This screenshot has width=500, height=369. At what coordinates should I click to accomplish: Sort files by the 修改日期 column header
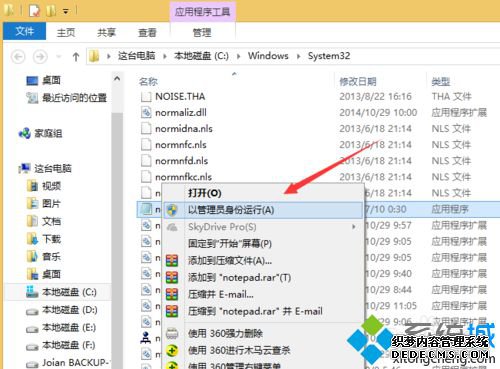pyautogui.click(x=358, y=81)
